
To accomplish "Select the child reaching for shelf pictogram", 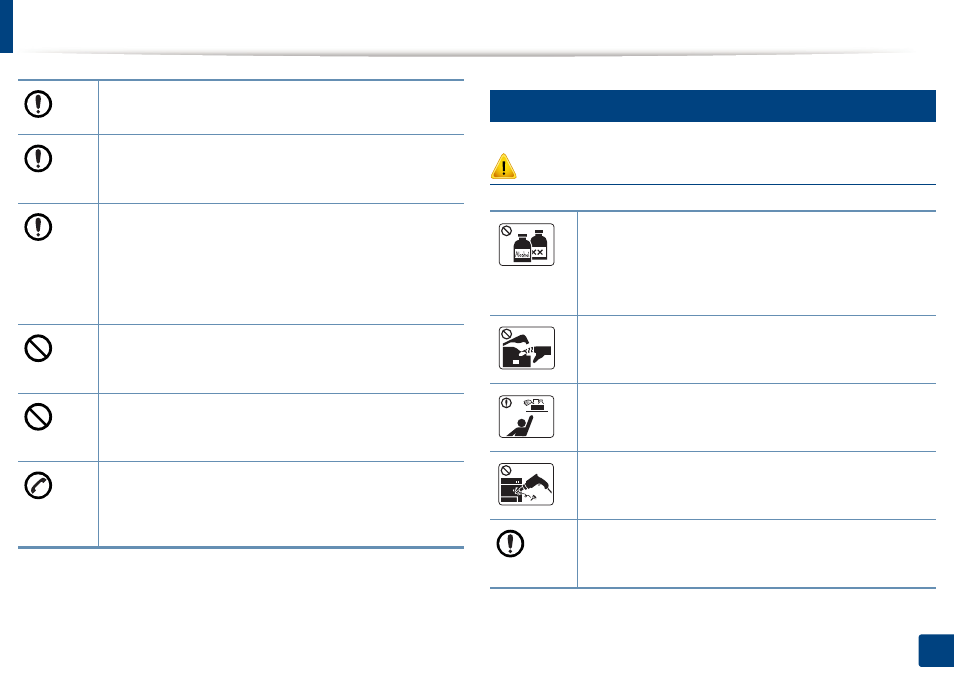I will [526, 416].
